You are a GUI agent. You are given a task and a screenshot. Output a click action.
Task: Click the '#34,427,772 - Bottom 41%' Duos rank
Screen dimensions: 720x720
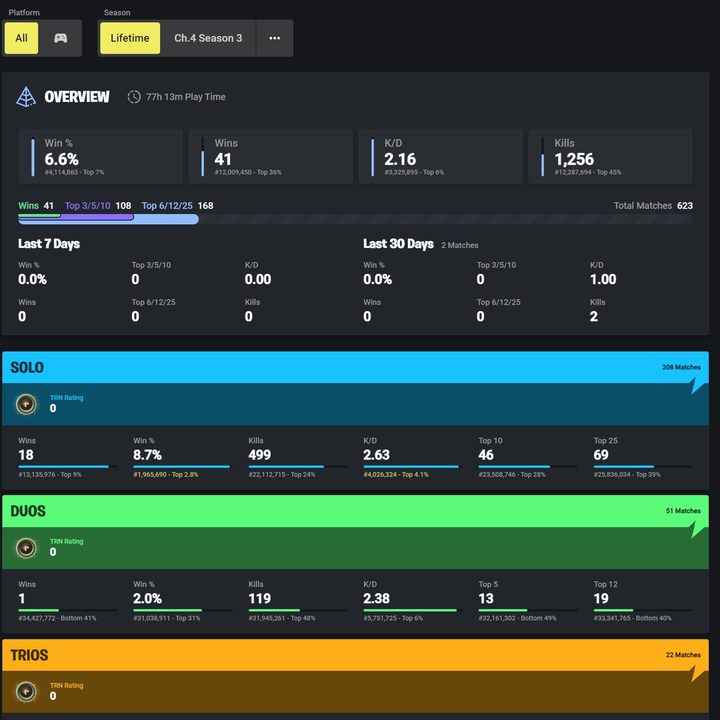click(57, 619)
